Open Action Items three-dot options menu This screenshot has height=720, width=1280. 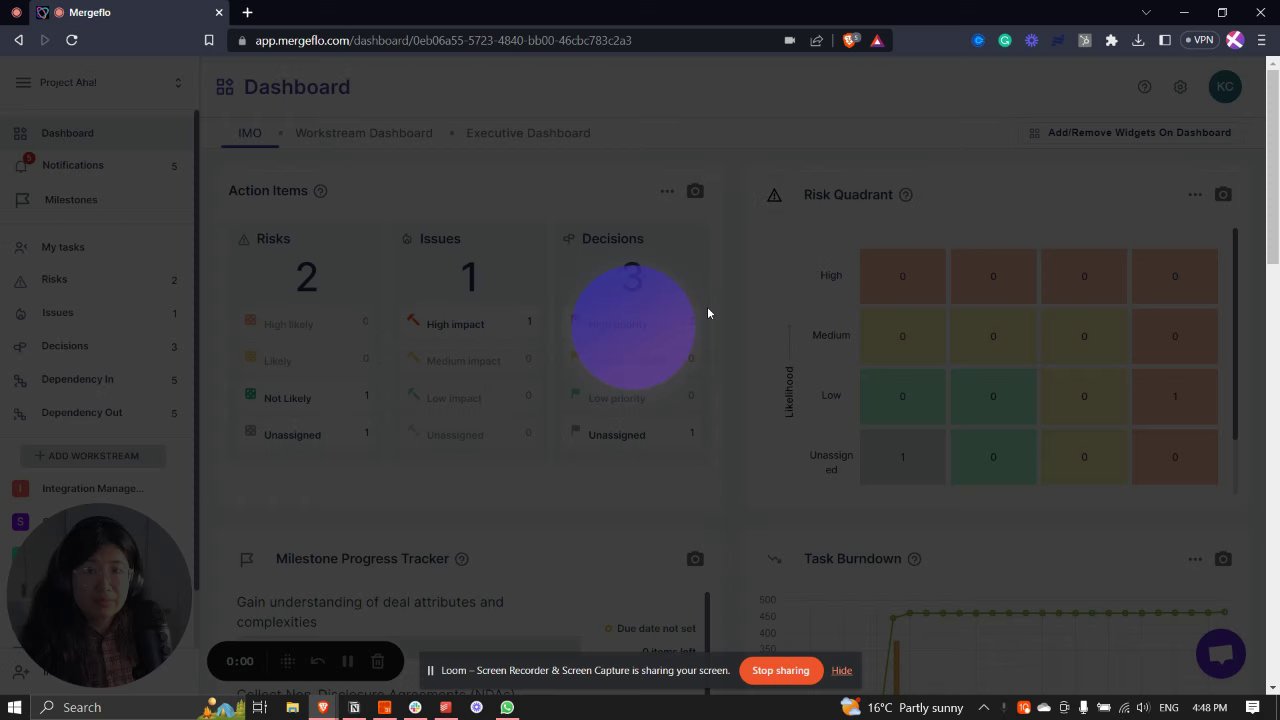coord(667,191)
